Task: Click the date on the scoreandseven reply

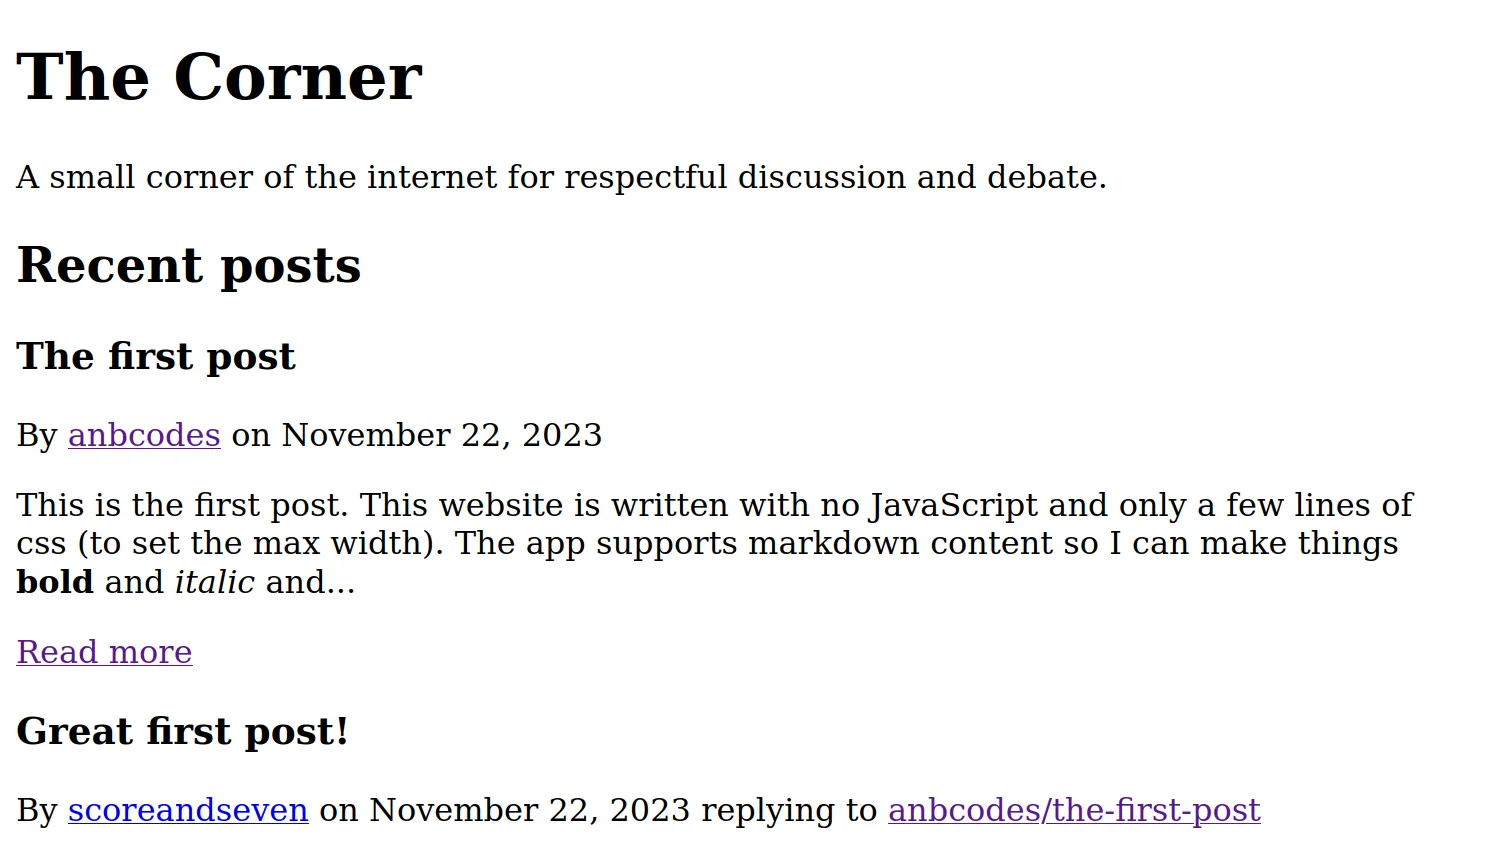Action: click(529, 810)
